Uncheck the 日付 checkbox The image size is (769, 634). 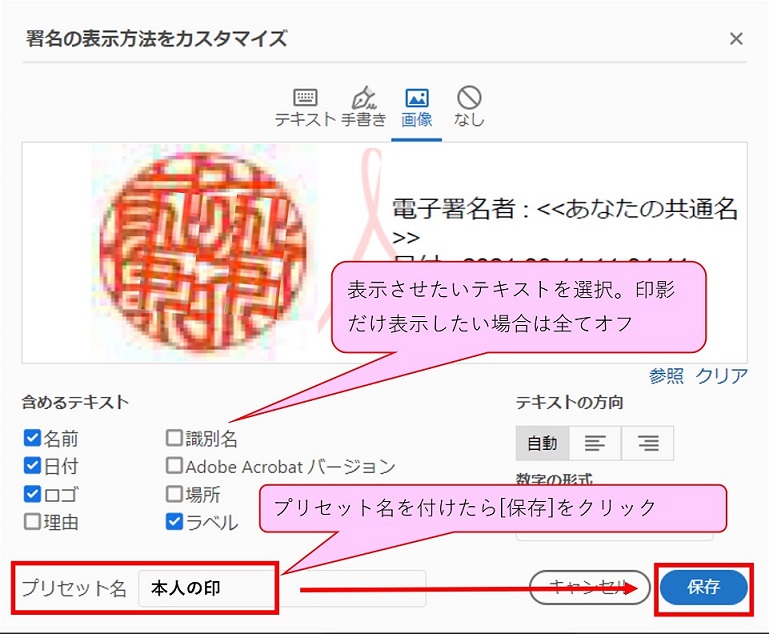click(x=32, y=466)
